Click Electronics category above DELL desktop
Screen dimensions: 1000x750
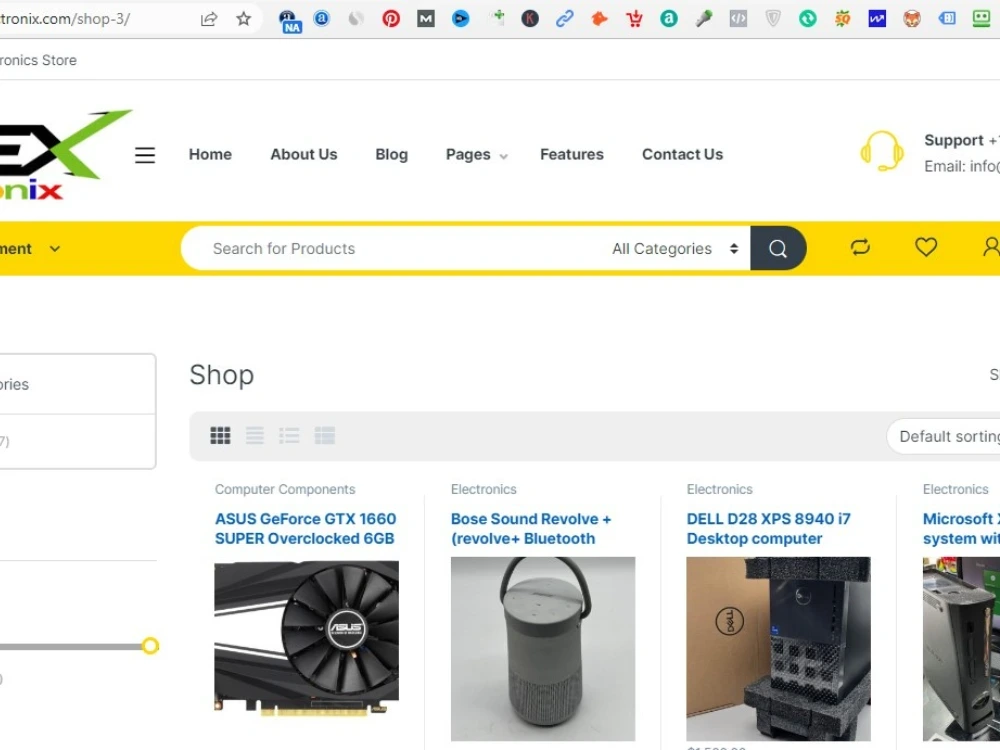(x=719, y=489)
